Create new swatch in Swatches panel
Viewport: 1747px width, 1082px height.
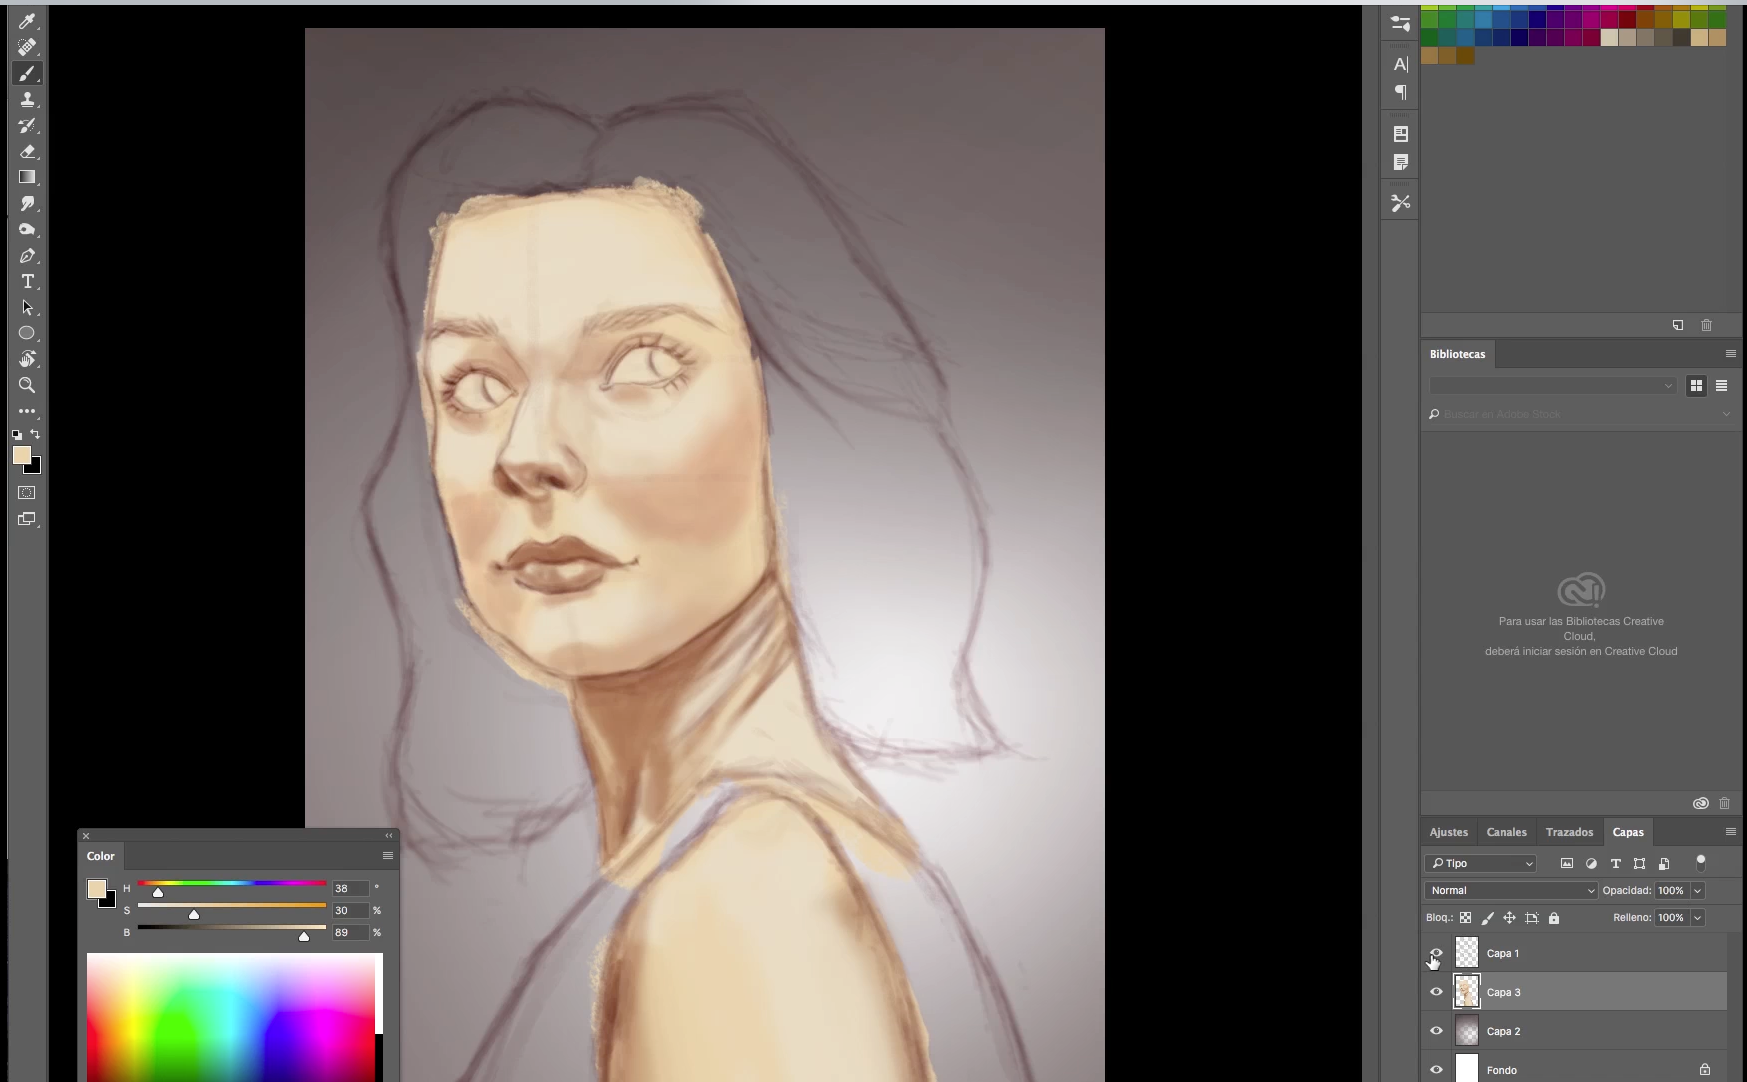[x=1678, y=325]
